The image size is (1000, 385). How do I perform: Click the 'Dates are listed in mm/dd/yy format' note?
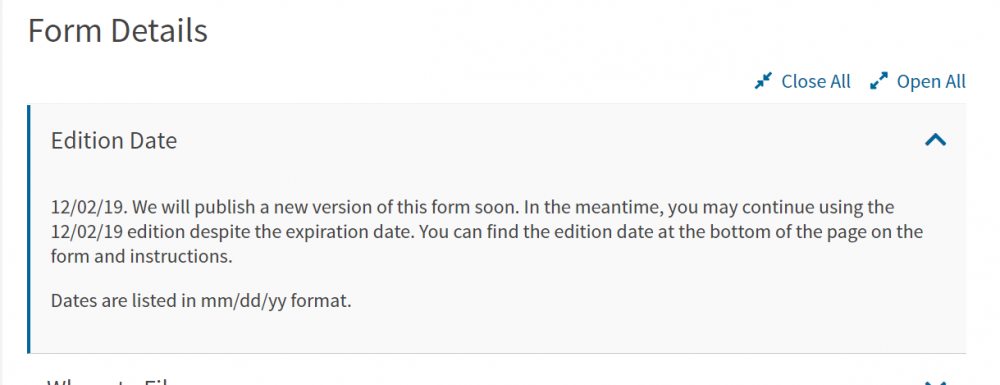point(201,300)
